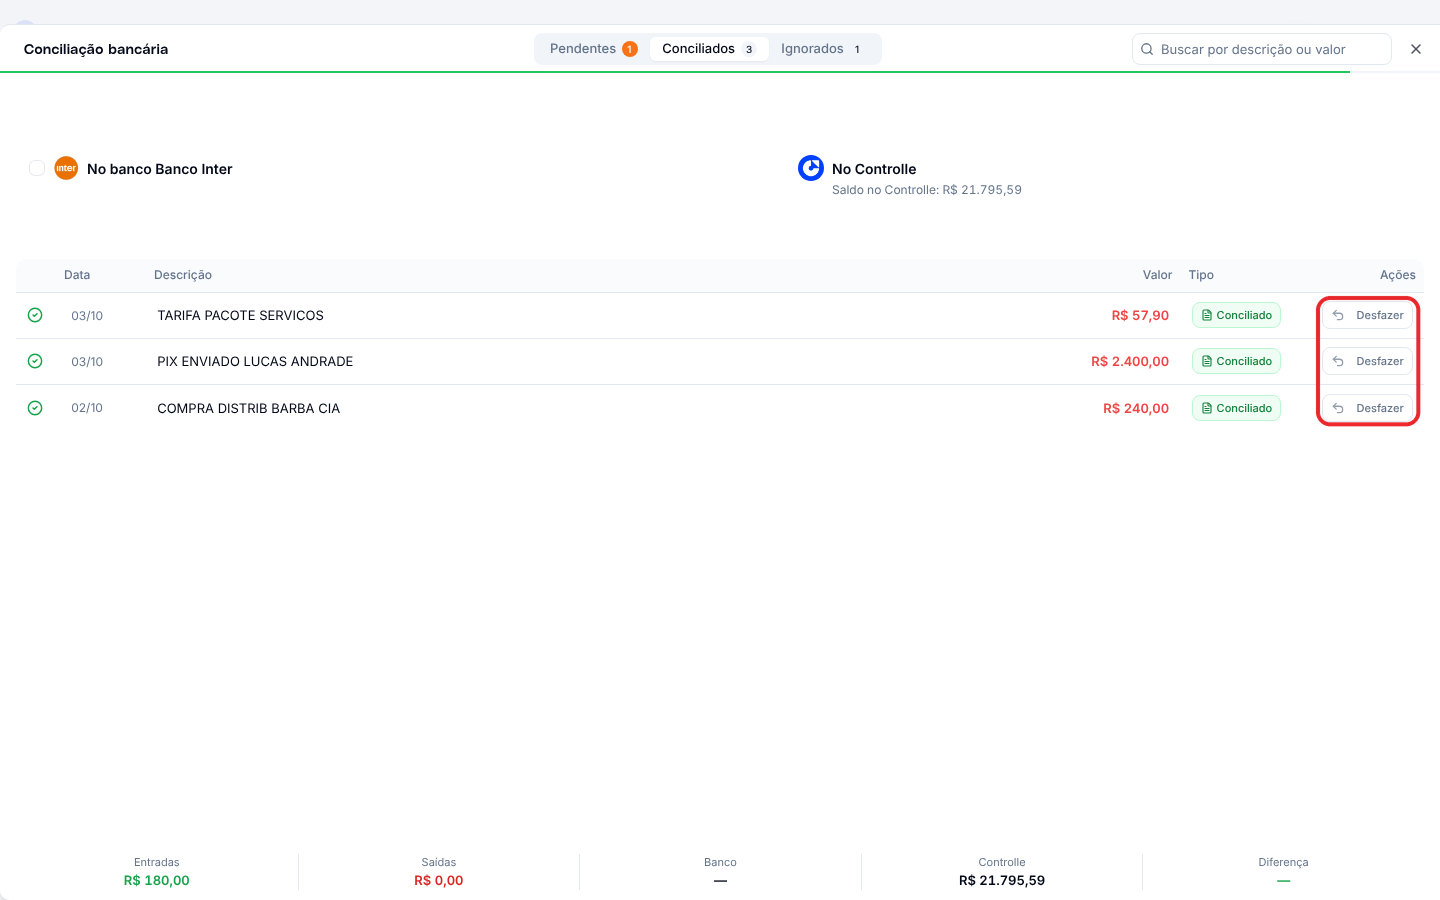Screen dimensions: 1440x900
Task: Click Conciliado badge in TARIFA PACOTE SERVICOS row
Action: coord(1236,315)
